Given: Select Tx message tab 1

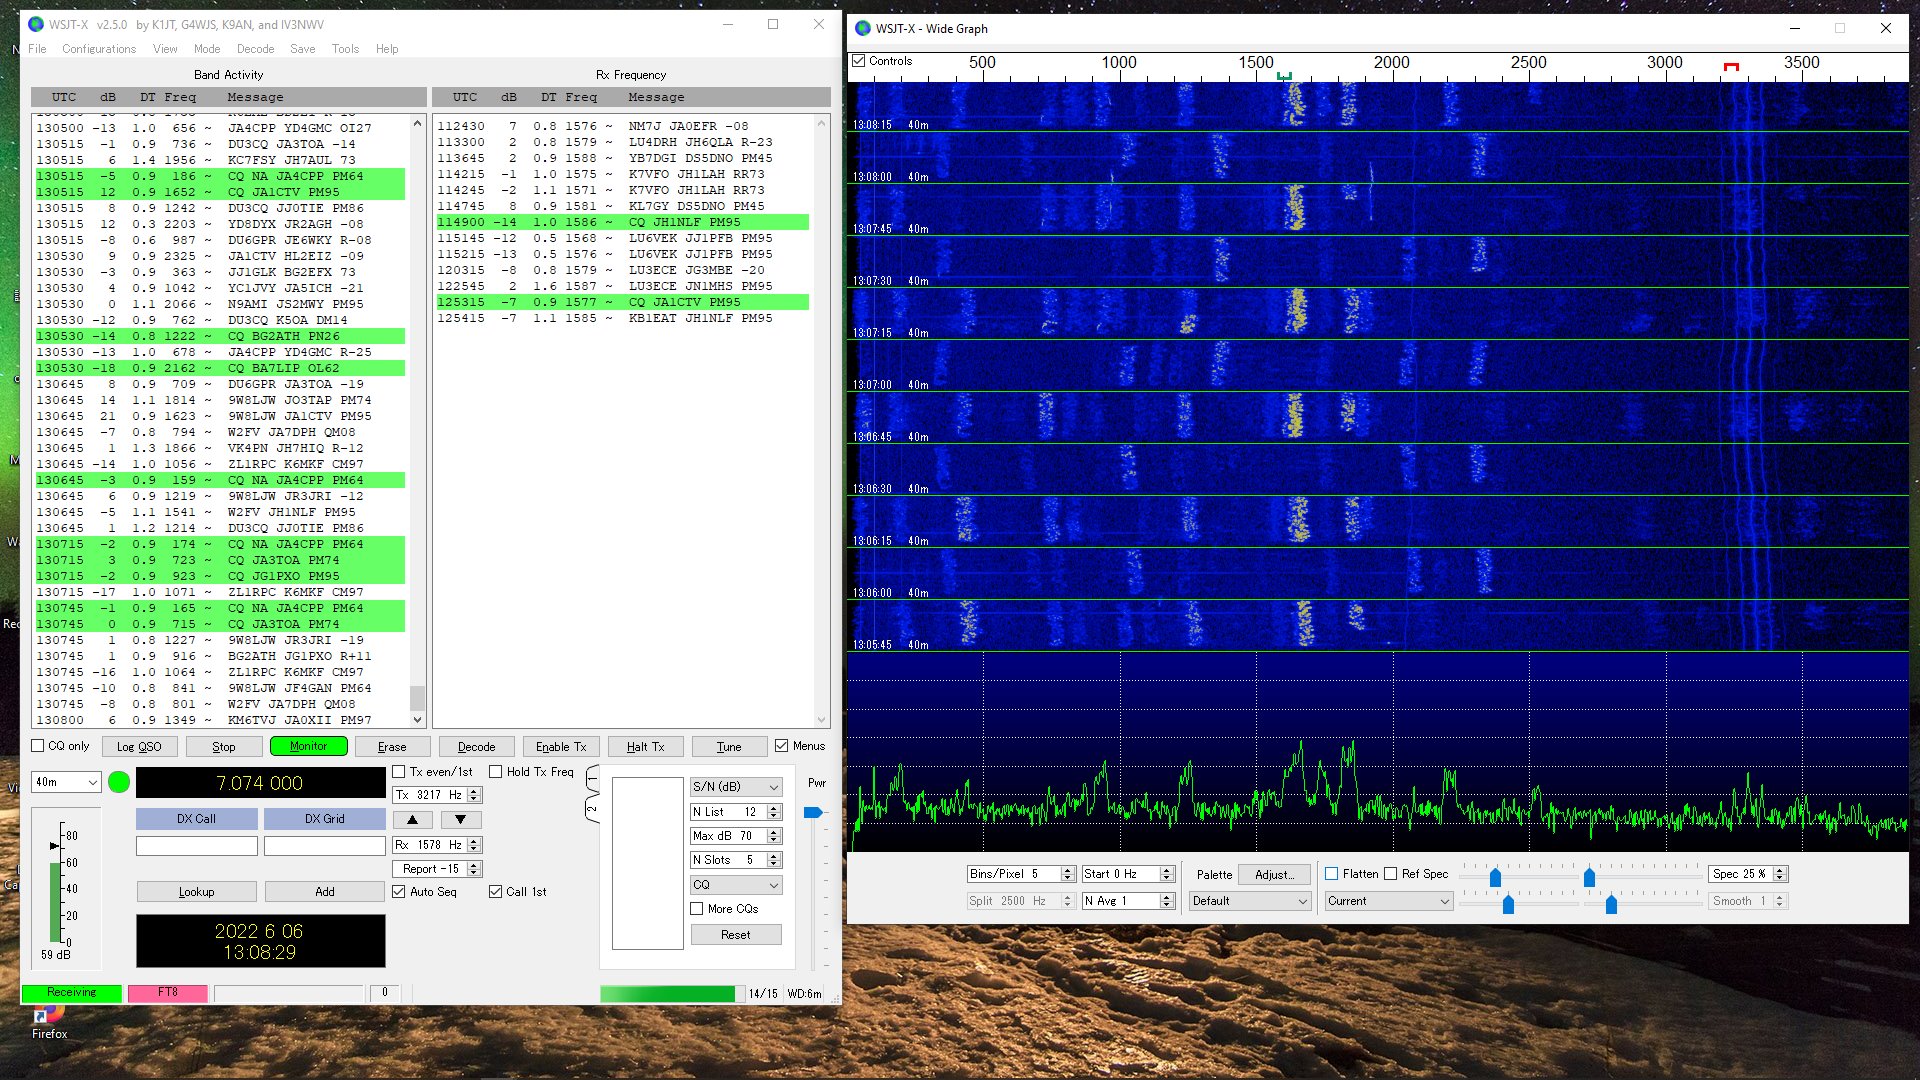Looking at the screenshot, I should pyautogui.click(x=592, y=778).
